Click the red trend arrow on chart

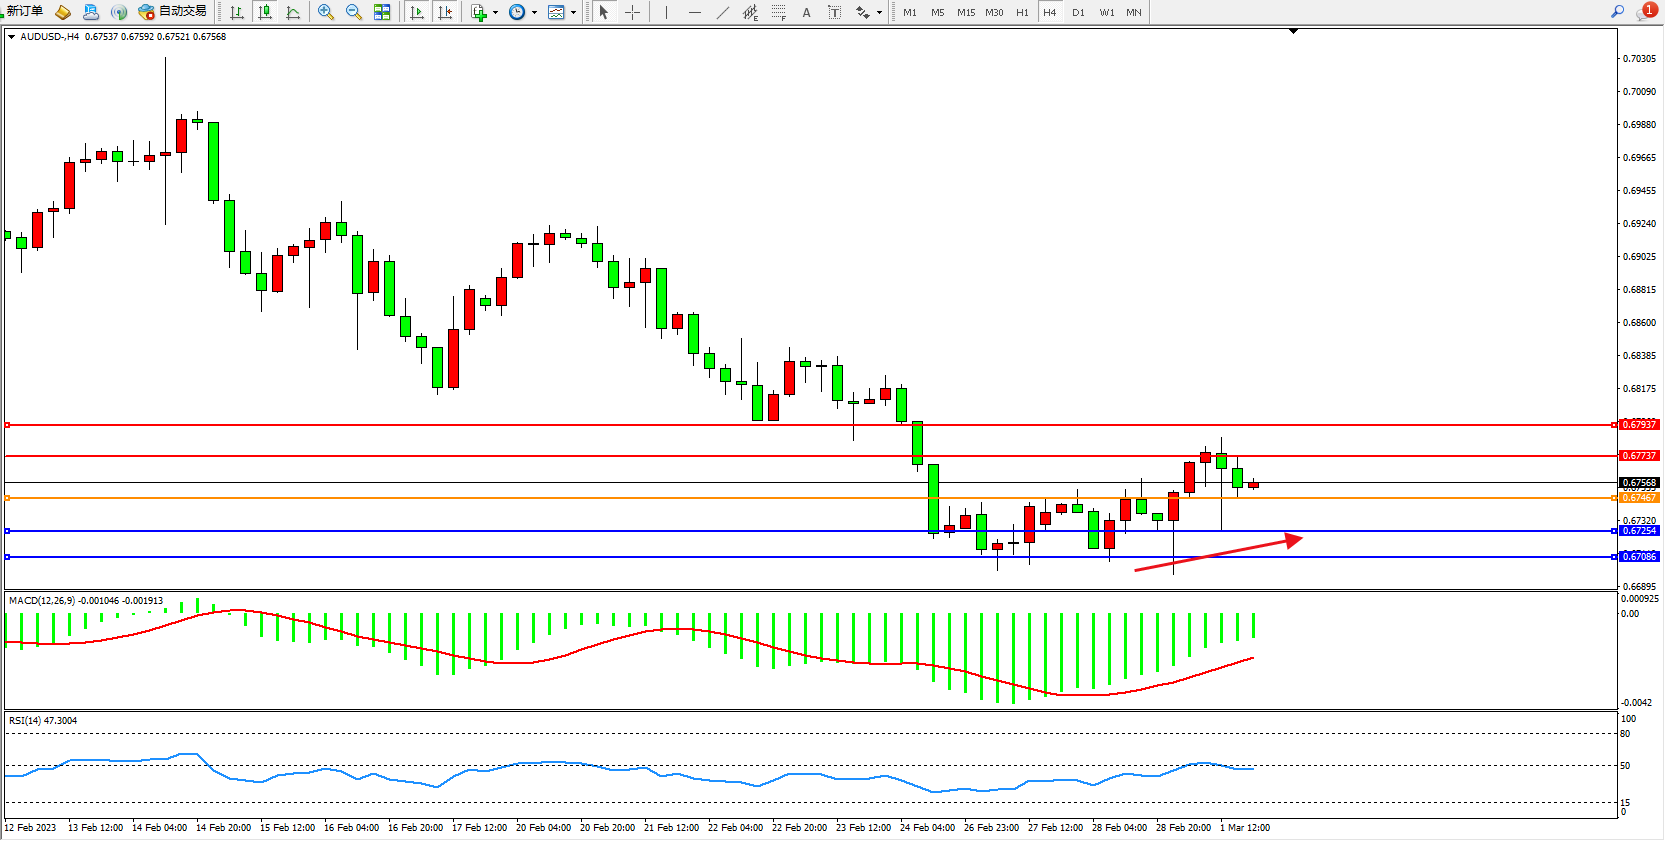click(x=1218, y=554)
